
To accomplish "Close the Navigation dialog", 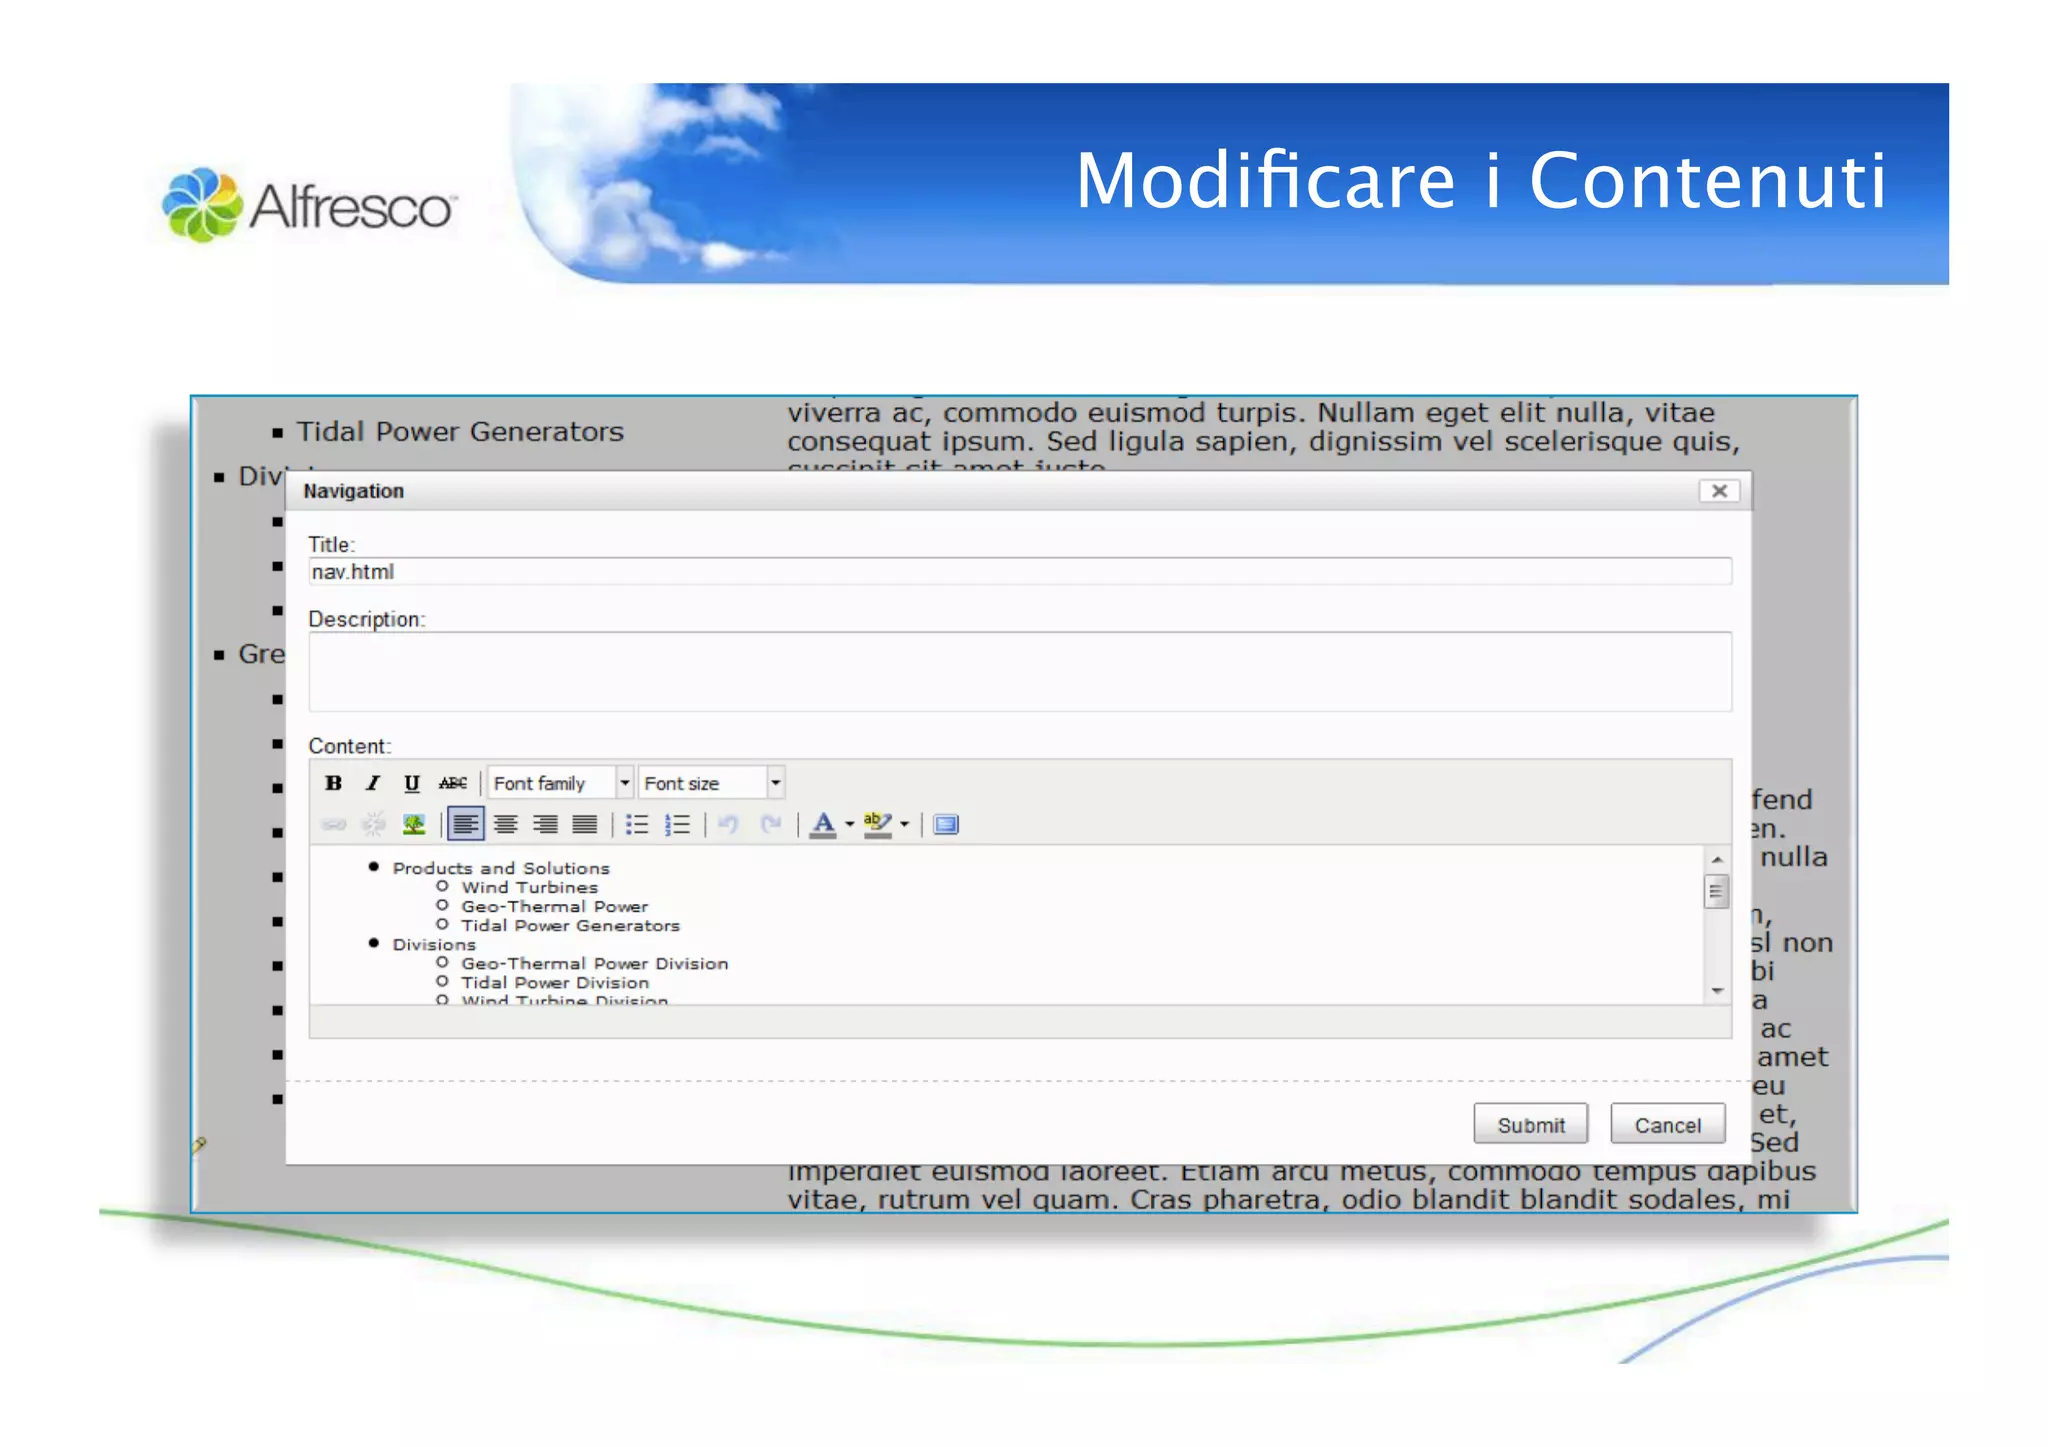I will [x=1719, y=491].
